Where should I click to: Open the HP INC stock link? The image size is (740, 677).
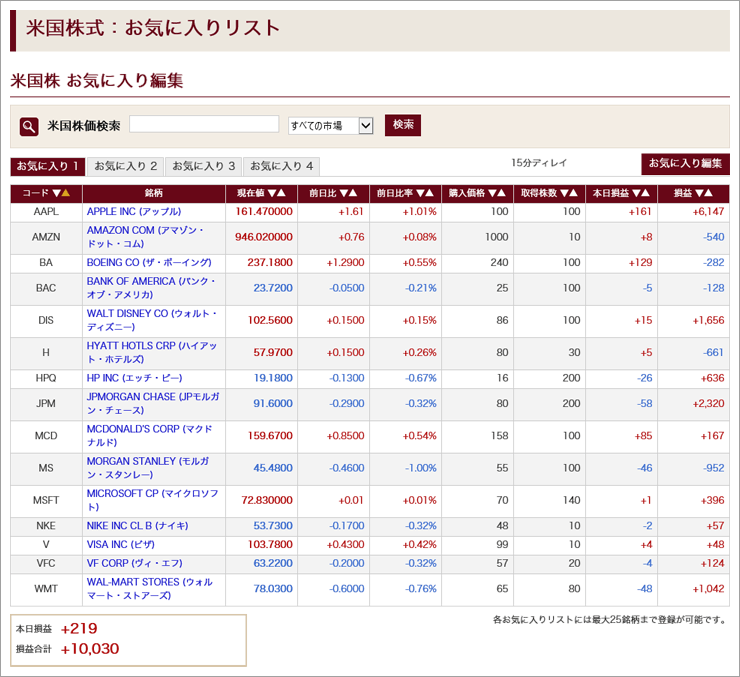(x=135, y=378)
